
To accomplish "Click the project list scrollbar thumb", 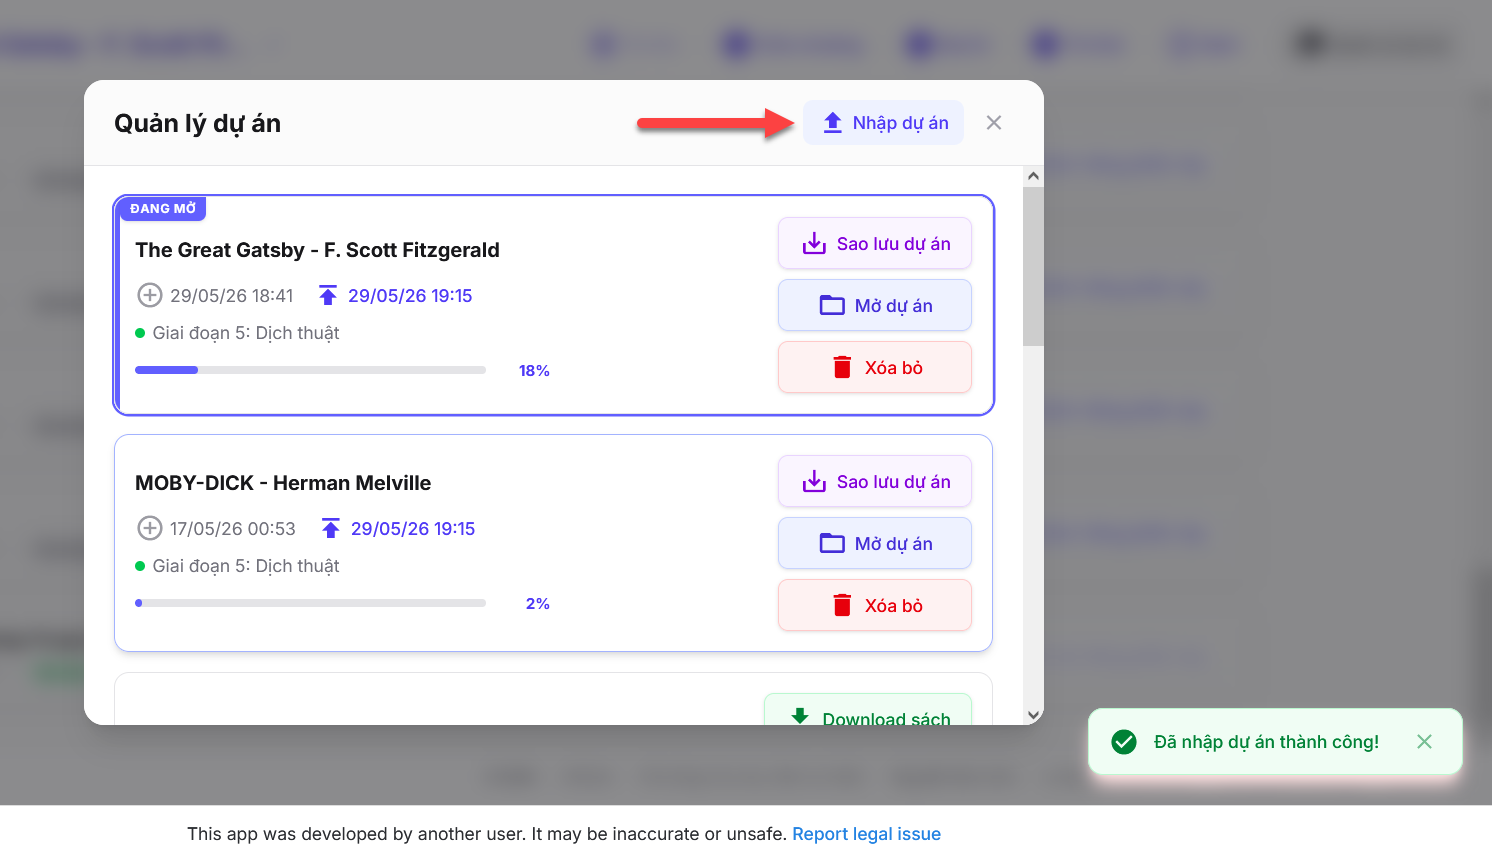I will [1033, 266].
